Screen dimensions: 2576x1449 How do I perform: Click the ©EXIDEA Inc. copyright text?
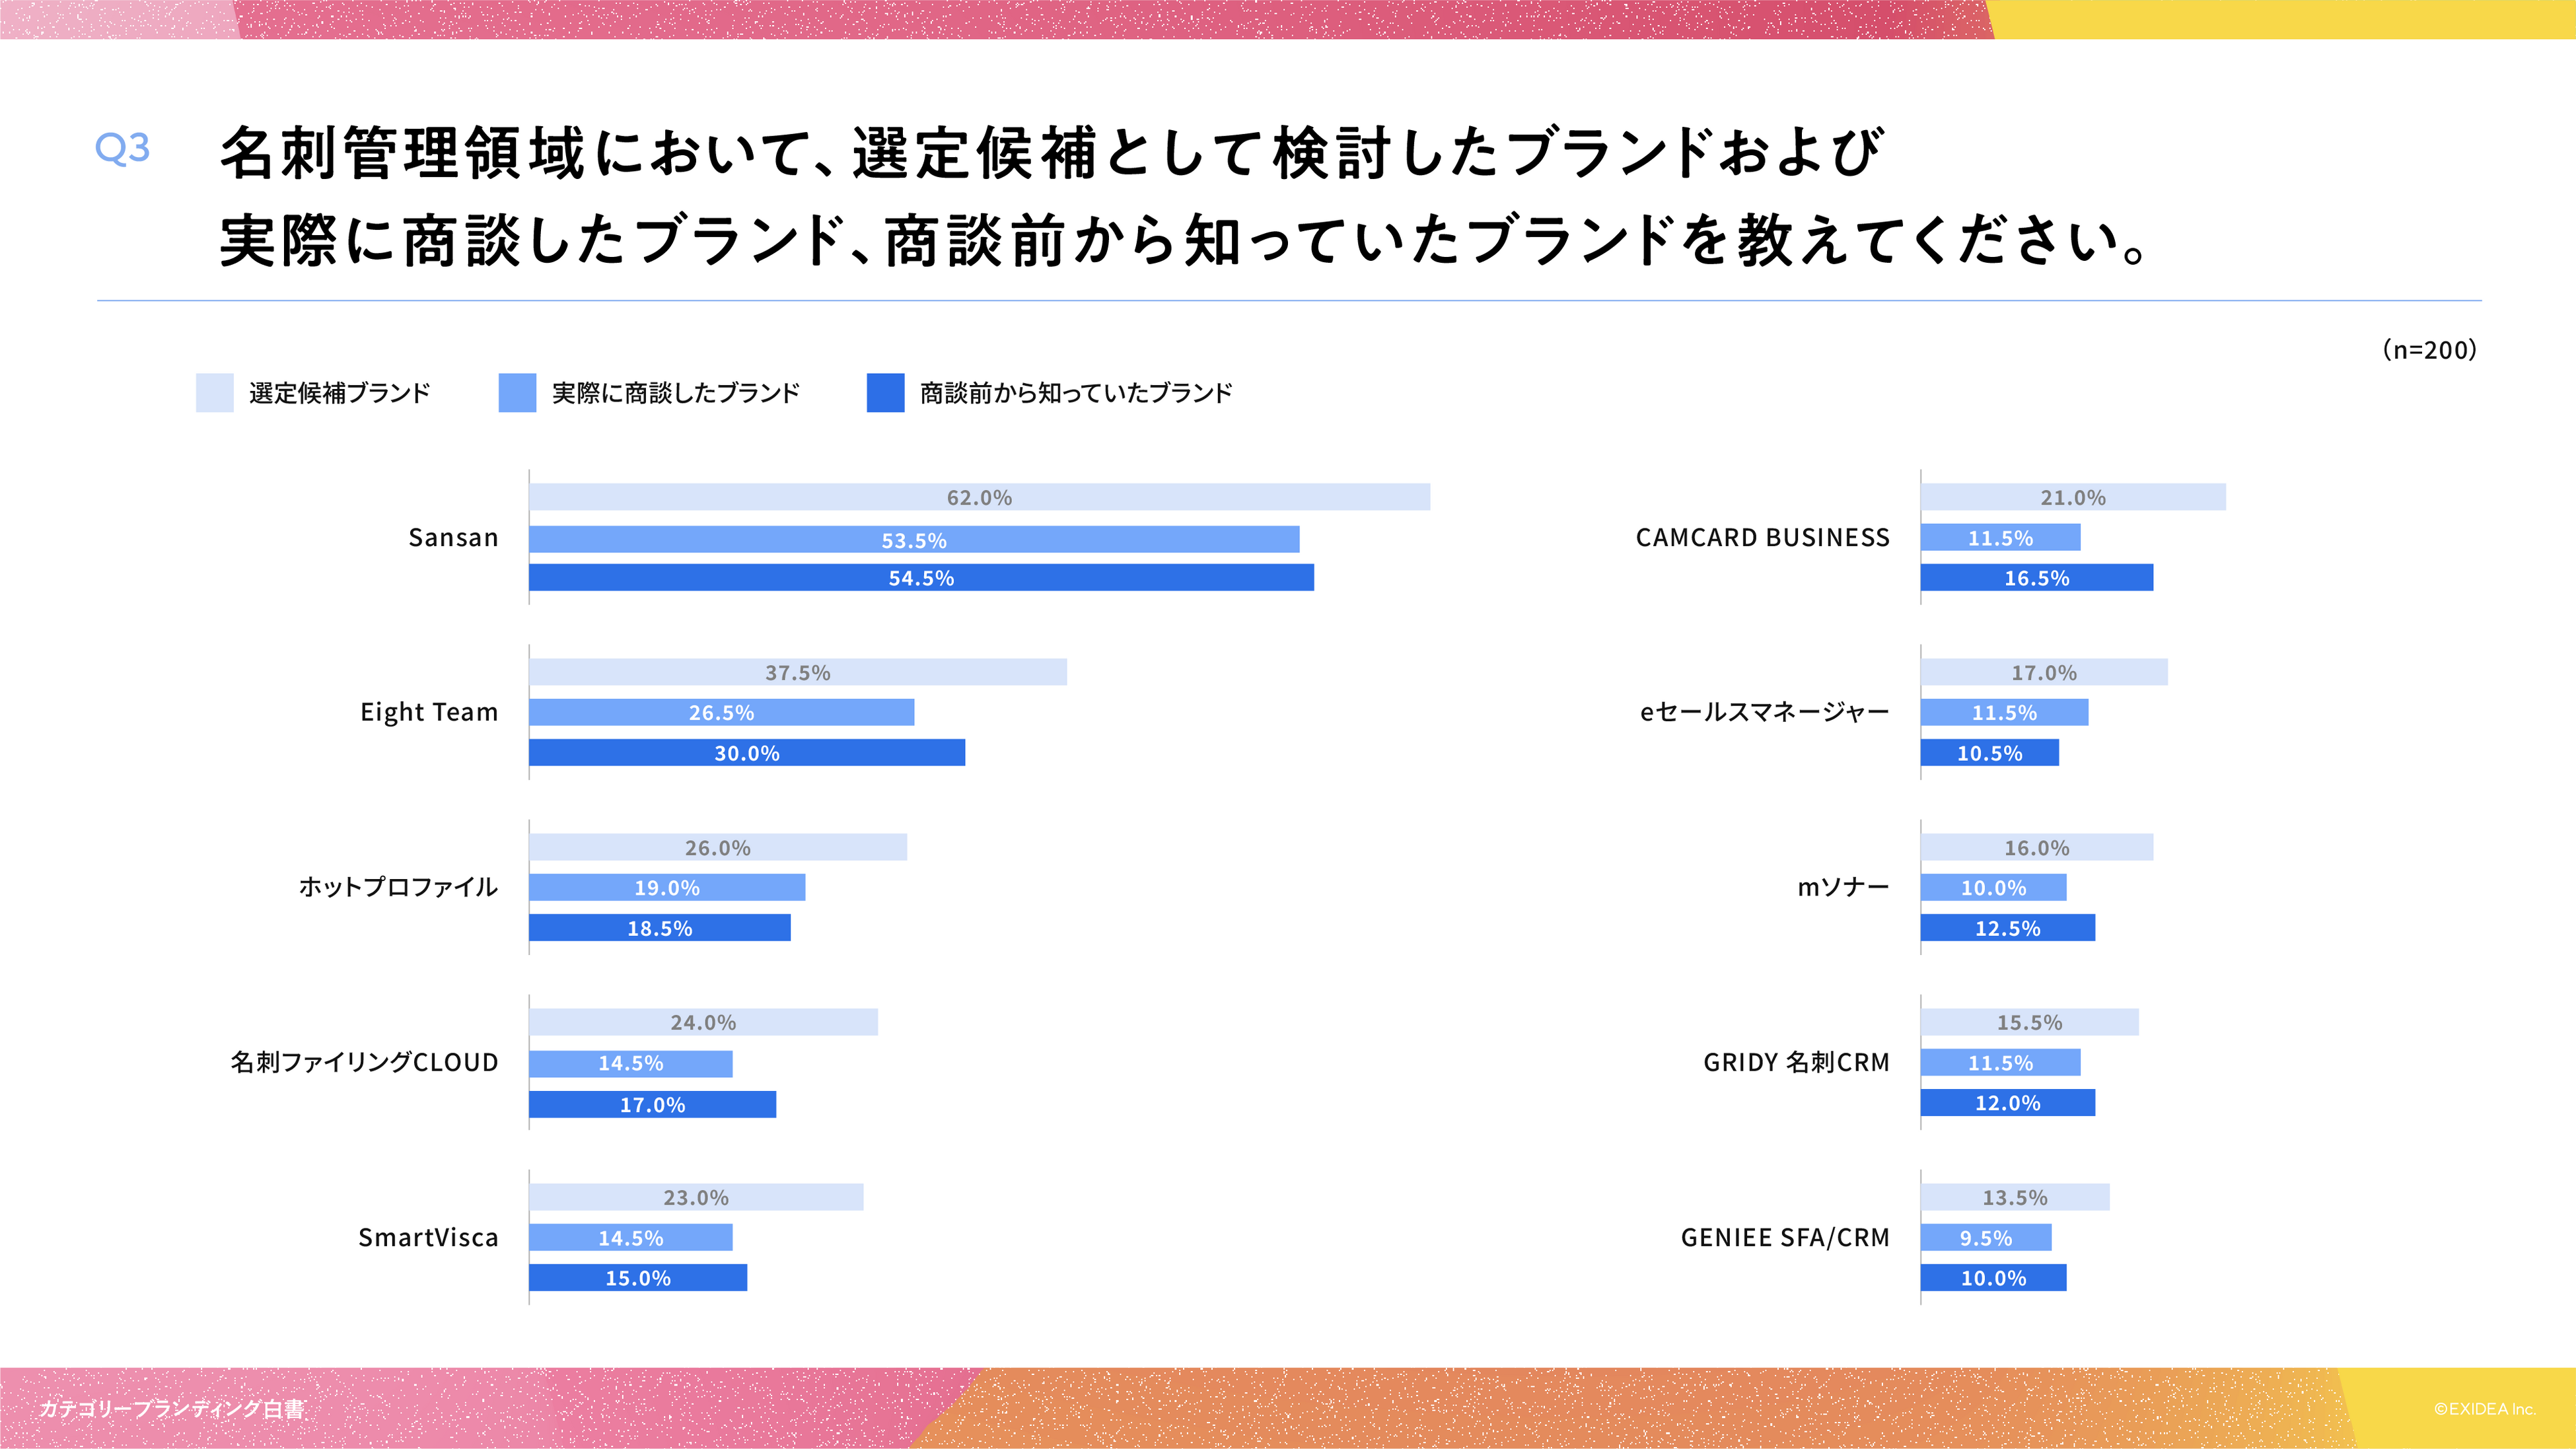tap(2484, 1409)
